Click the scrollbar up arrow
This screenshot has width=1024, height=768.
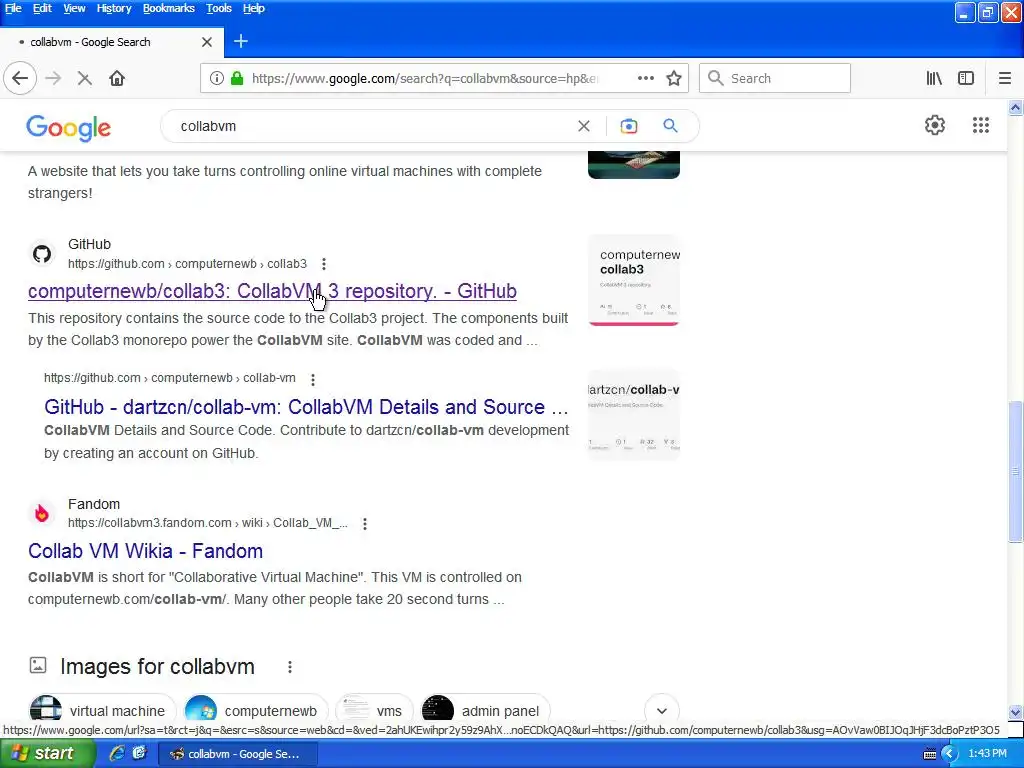point(1015,108)
